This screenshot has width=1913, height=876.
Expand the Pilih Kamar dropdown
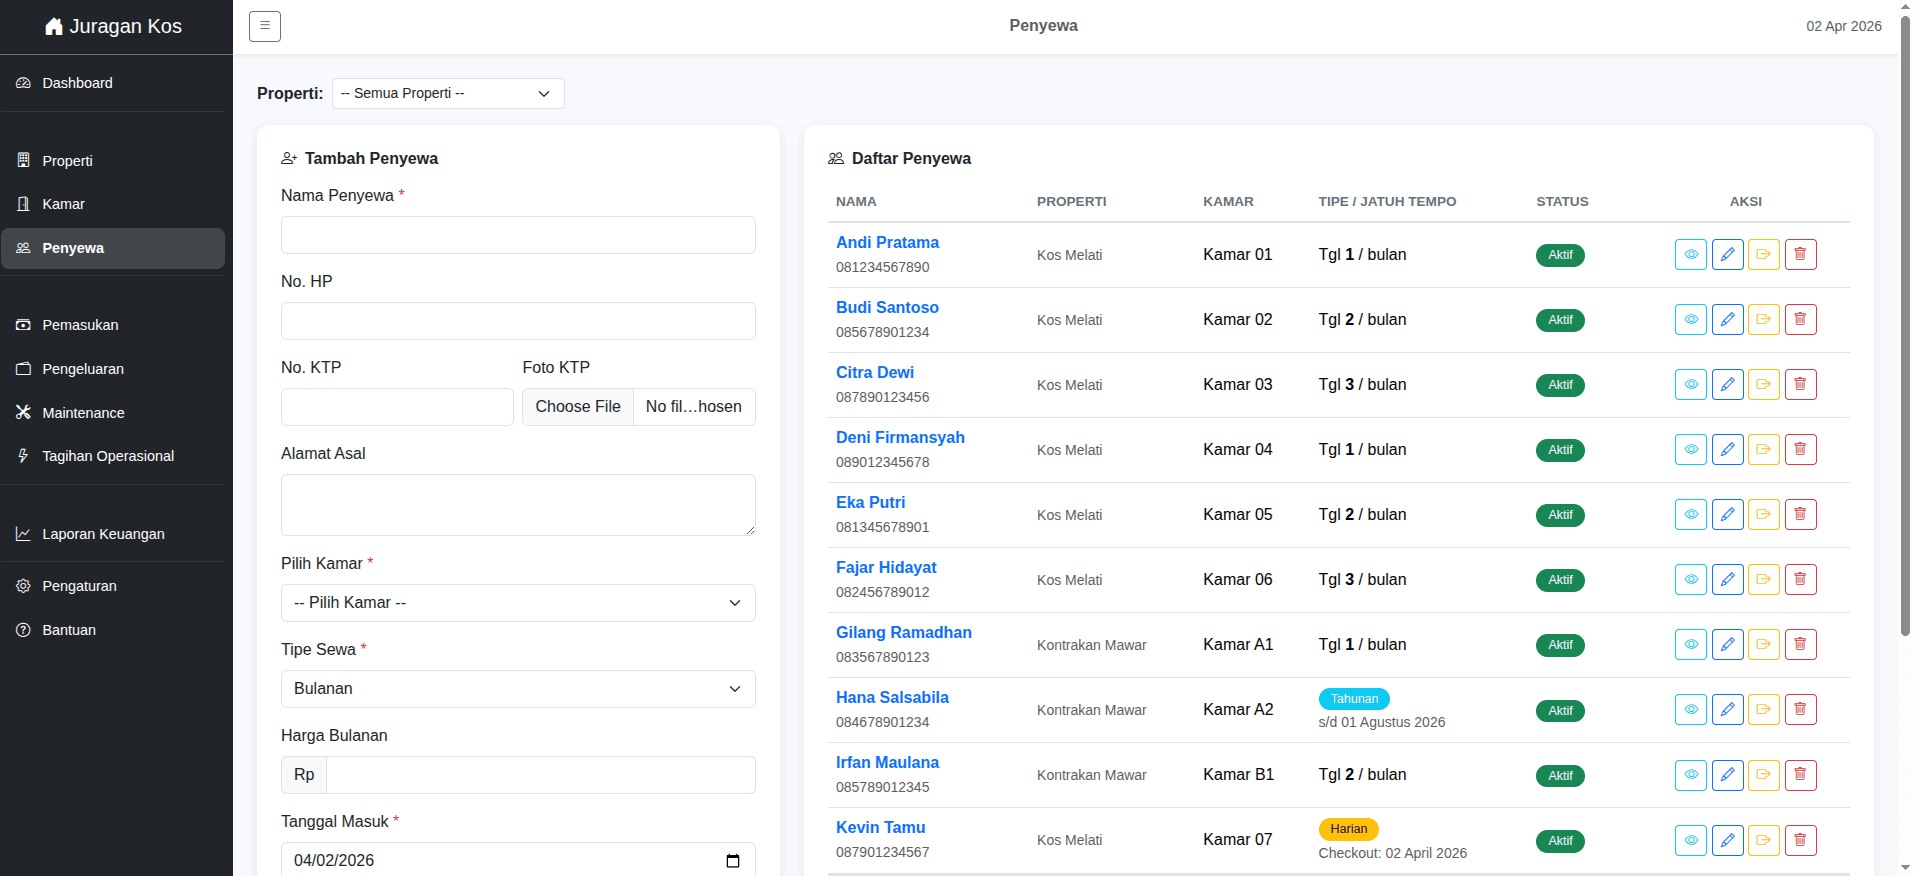tap(518, 603)
